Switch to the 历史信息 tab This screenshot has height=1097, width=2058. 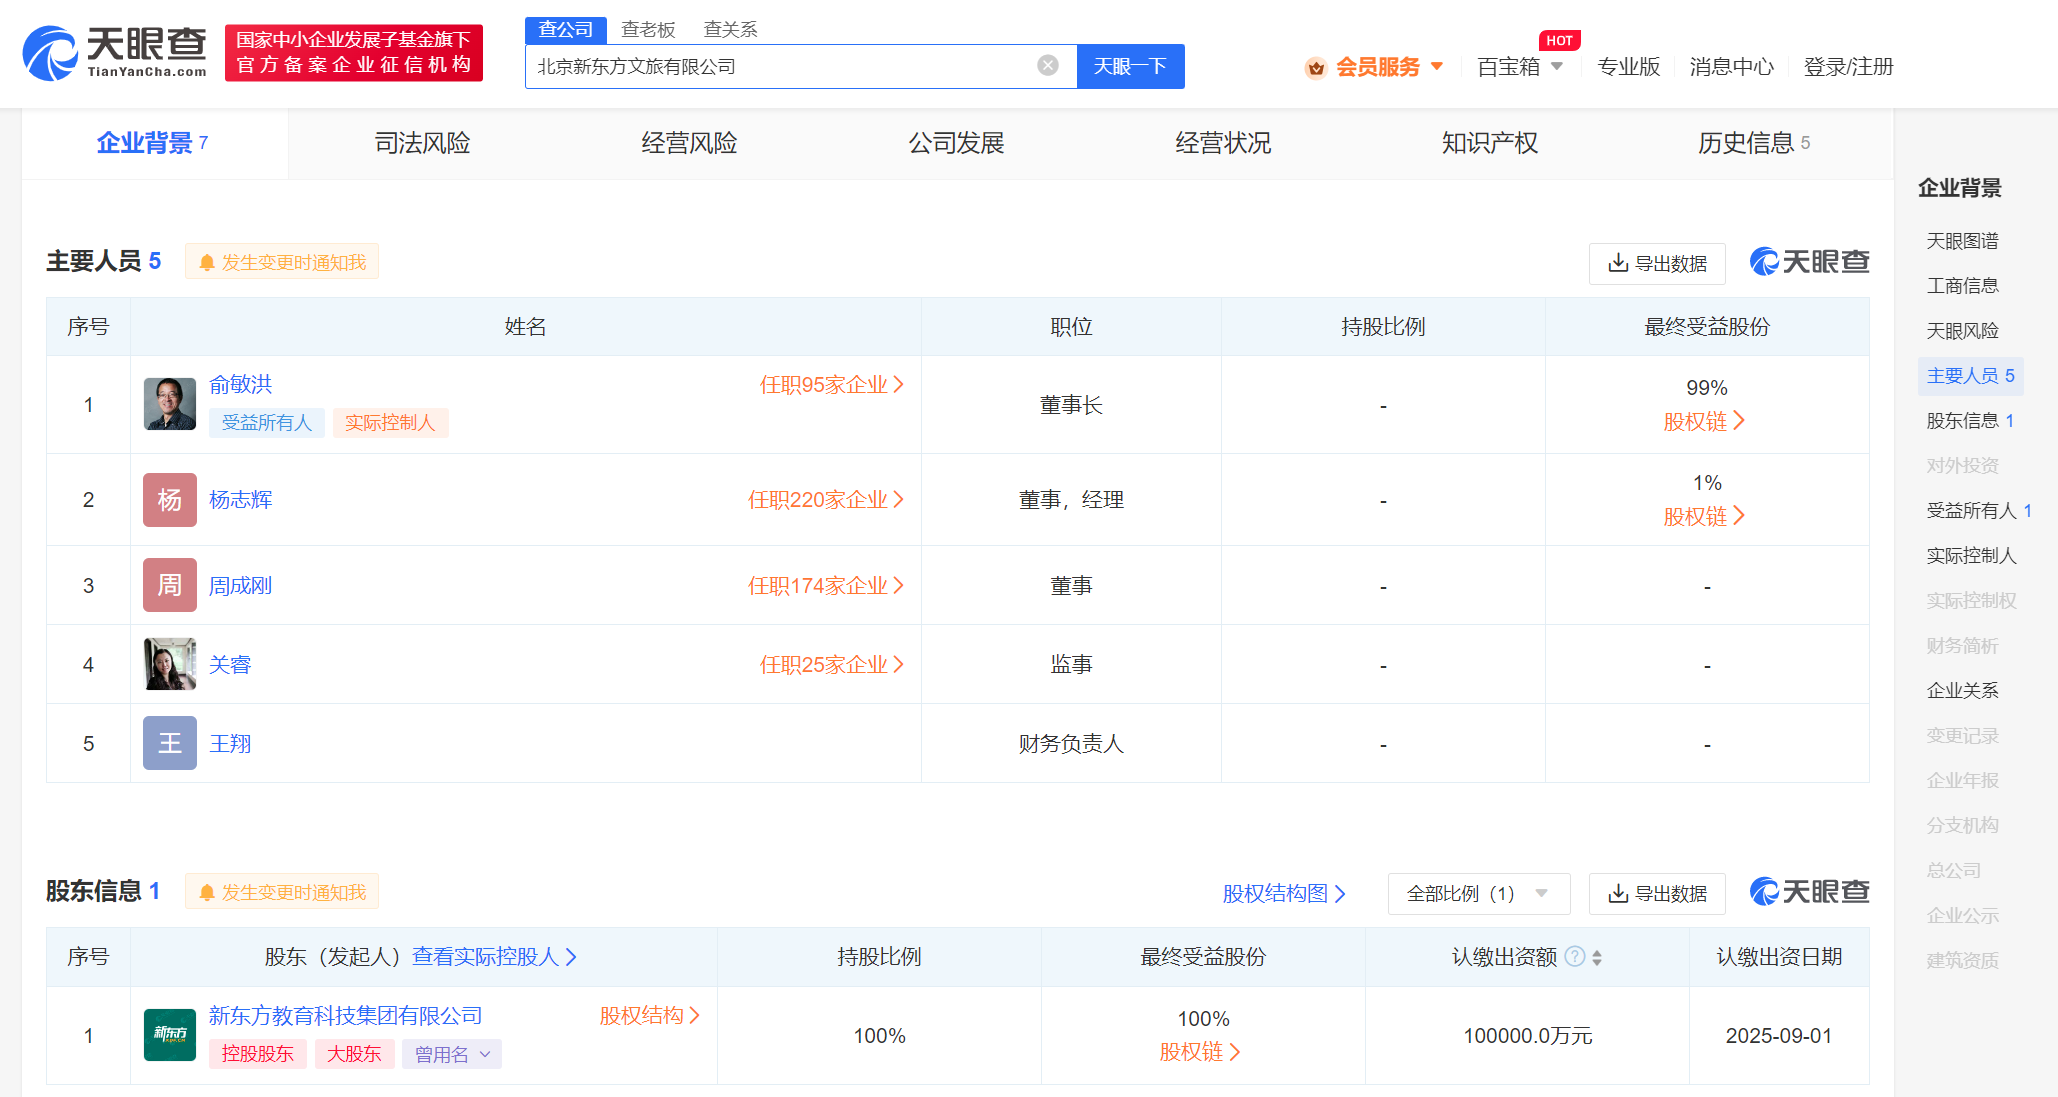[x=1756, y=143]
